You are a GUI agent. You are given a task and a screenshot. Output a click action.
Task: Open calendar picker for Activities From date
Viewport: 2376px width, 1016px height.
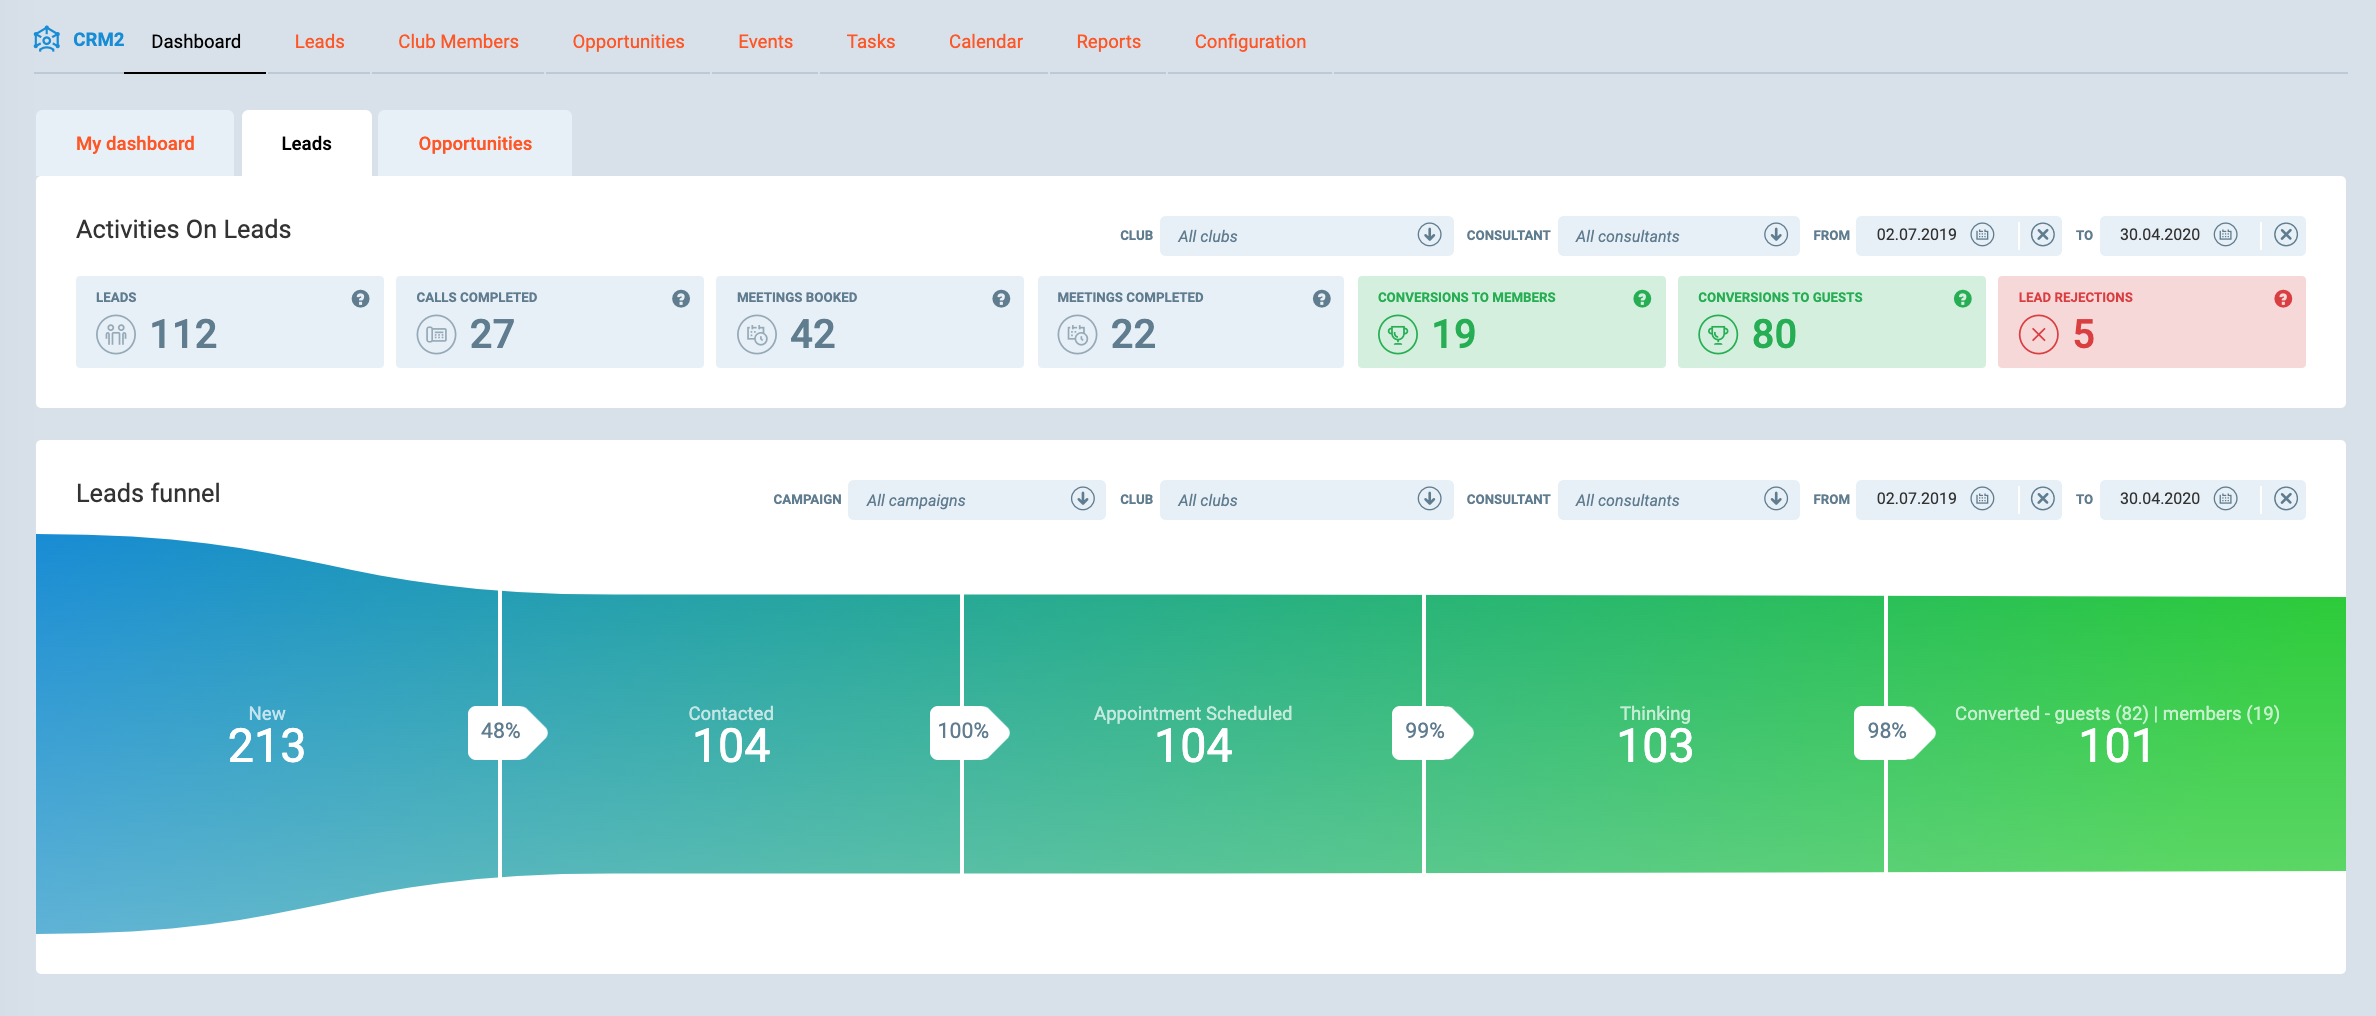[1981, 235]
